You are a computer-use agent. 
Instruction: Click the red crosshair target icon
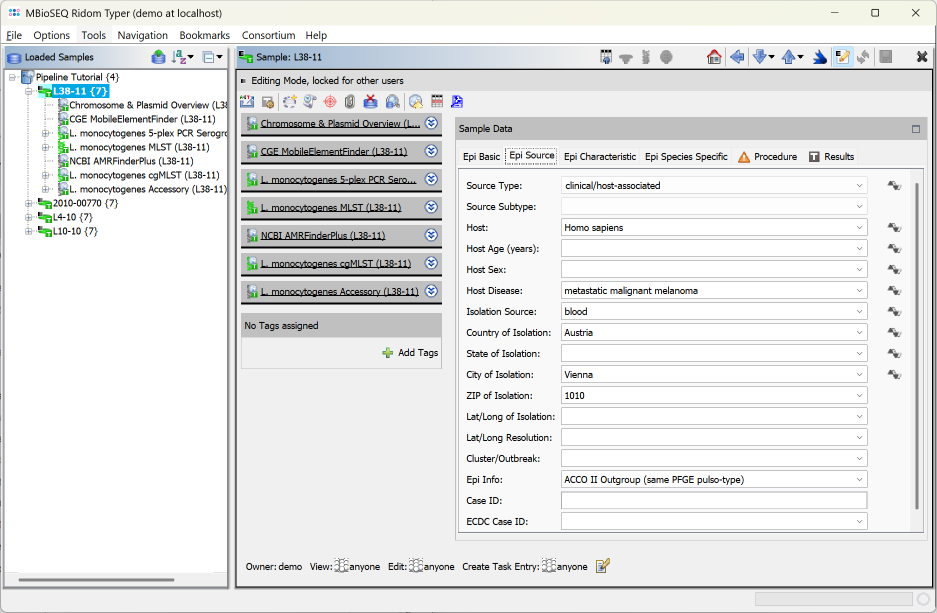pos(329,101)
